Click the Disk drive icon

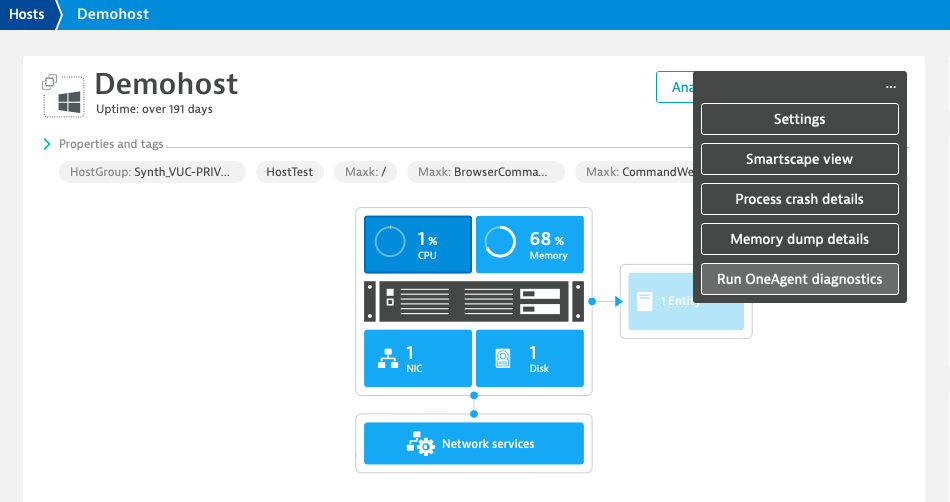pos(502,358)
